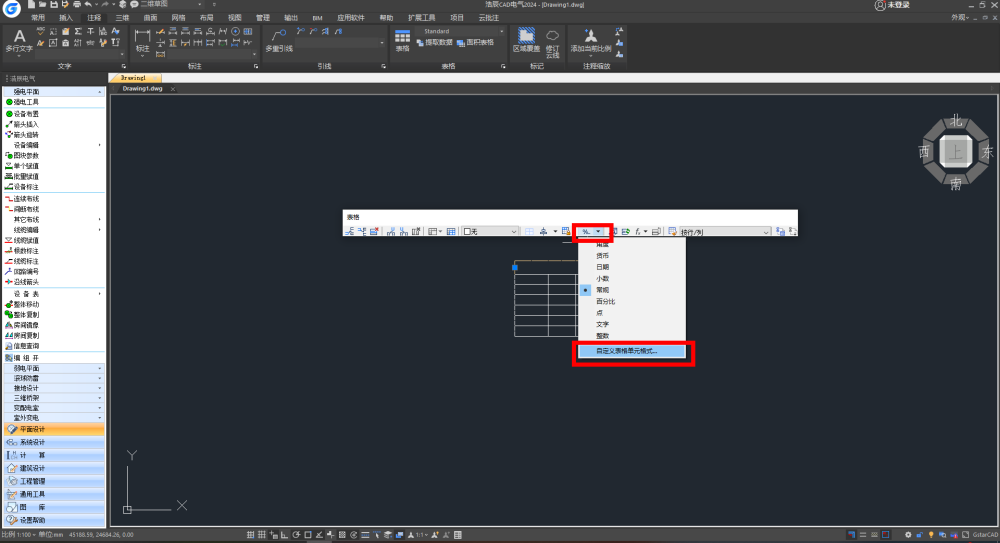The image size is (1000, 543).
Task: Open the 插入 ribbon tab
Action: click(x=66, y=18)
